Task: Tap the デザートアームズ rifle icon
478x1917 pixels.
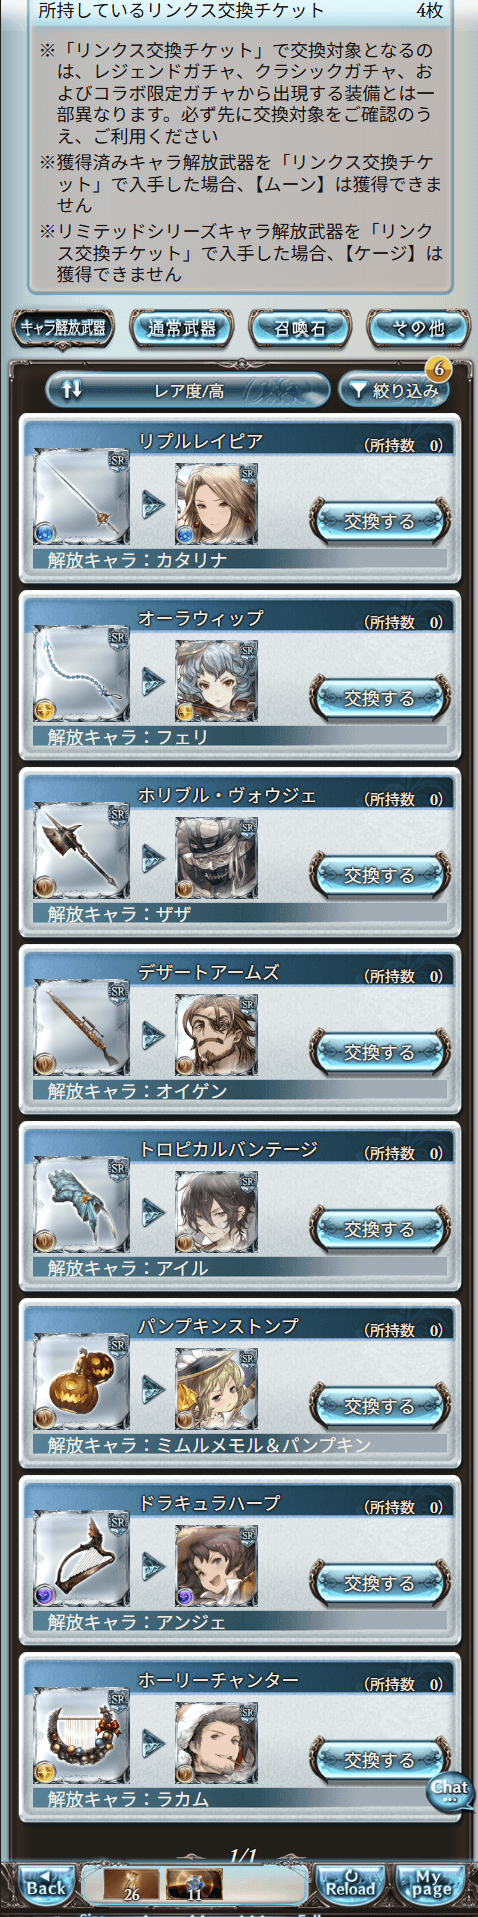Action: [x=82, y=1028]
